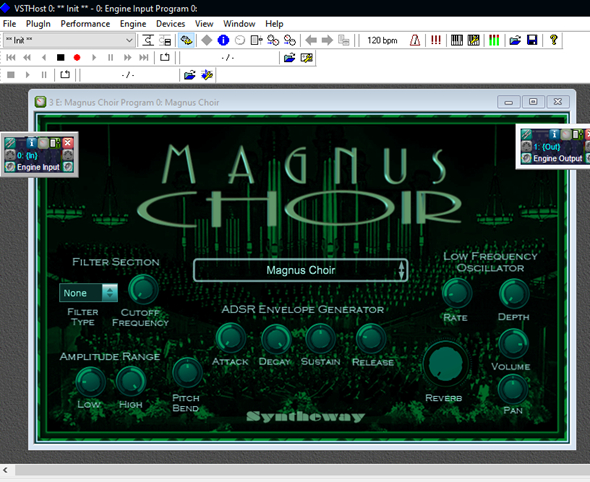Click the Magnus Choir preset selector arrows
The width and height of the screenshot is (590, 482).
pos(401,270)
